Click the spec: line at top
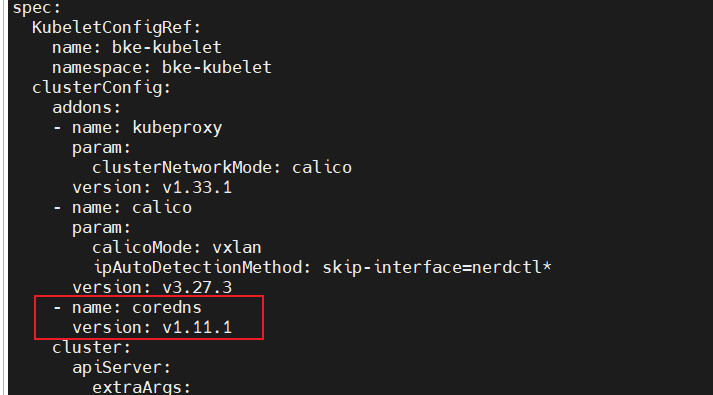The image size is (713, 395). [x=37, y=8]
